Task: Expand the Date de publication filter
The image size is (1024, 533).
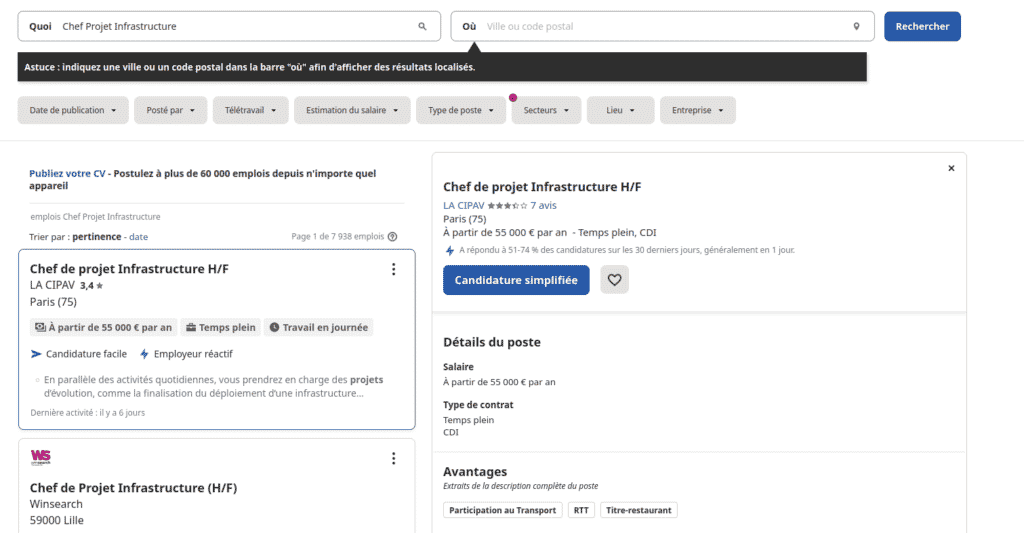Action: tap(73, 110)
